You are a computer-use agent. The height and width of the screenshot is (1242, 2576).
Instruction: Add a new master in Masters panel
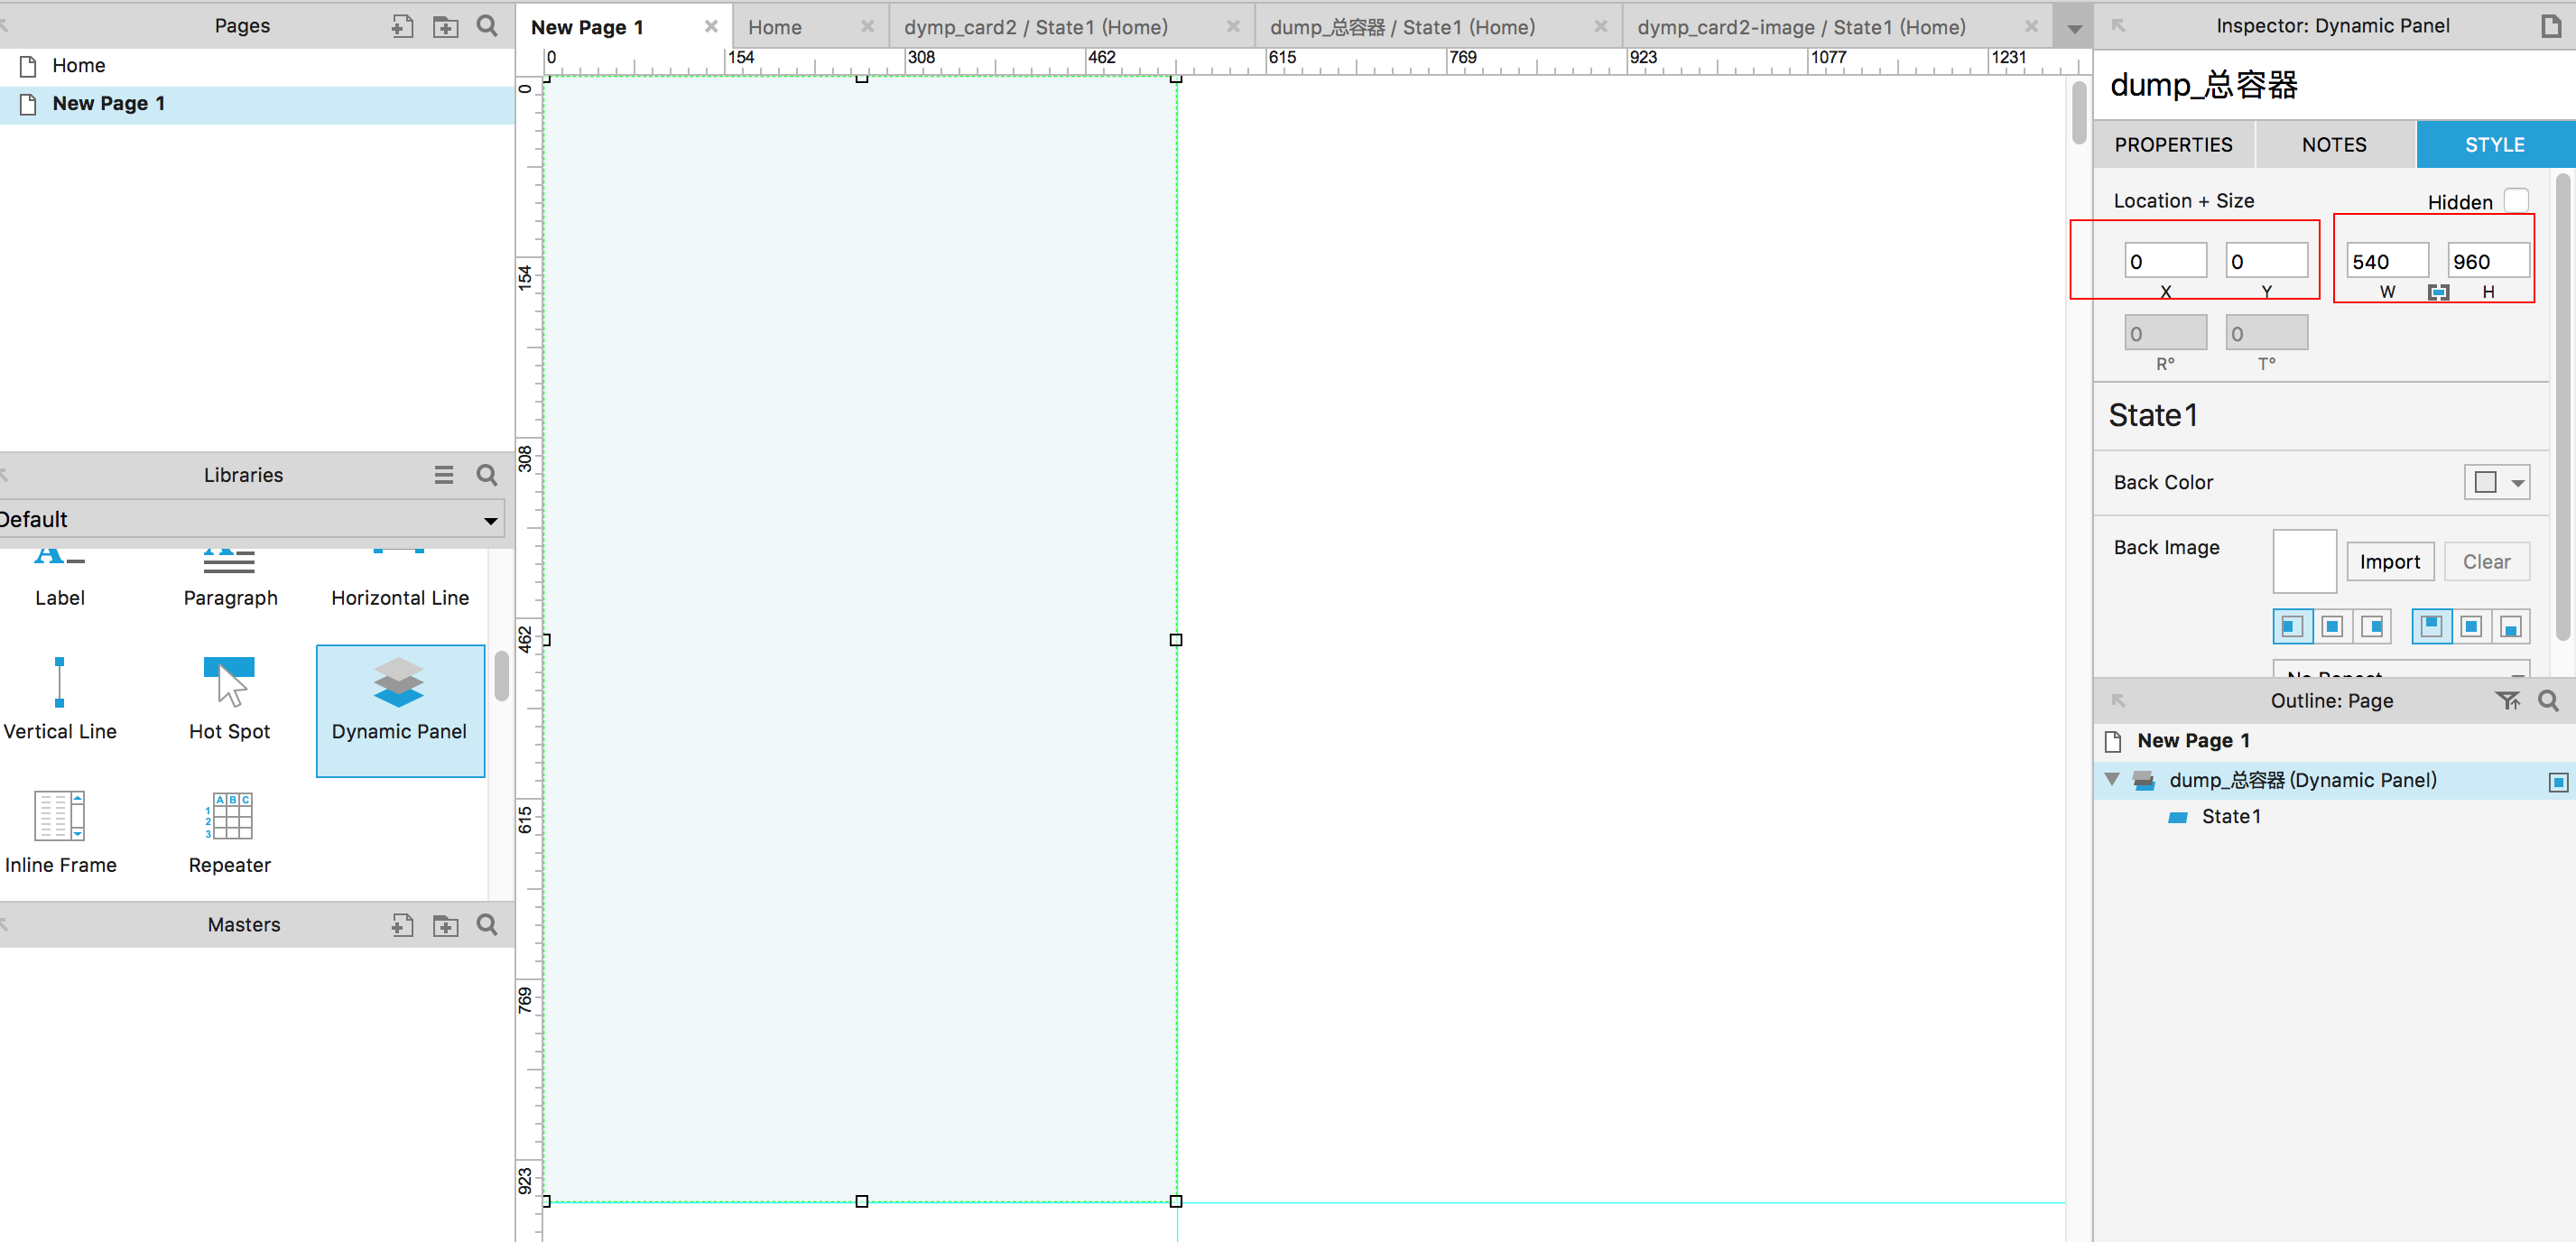click(x=402, y=925)
